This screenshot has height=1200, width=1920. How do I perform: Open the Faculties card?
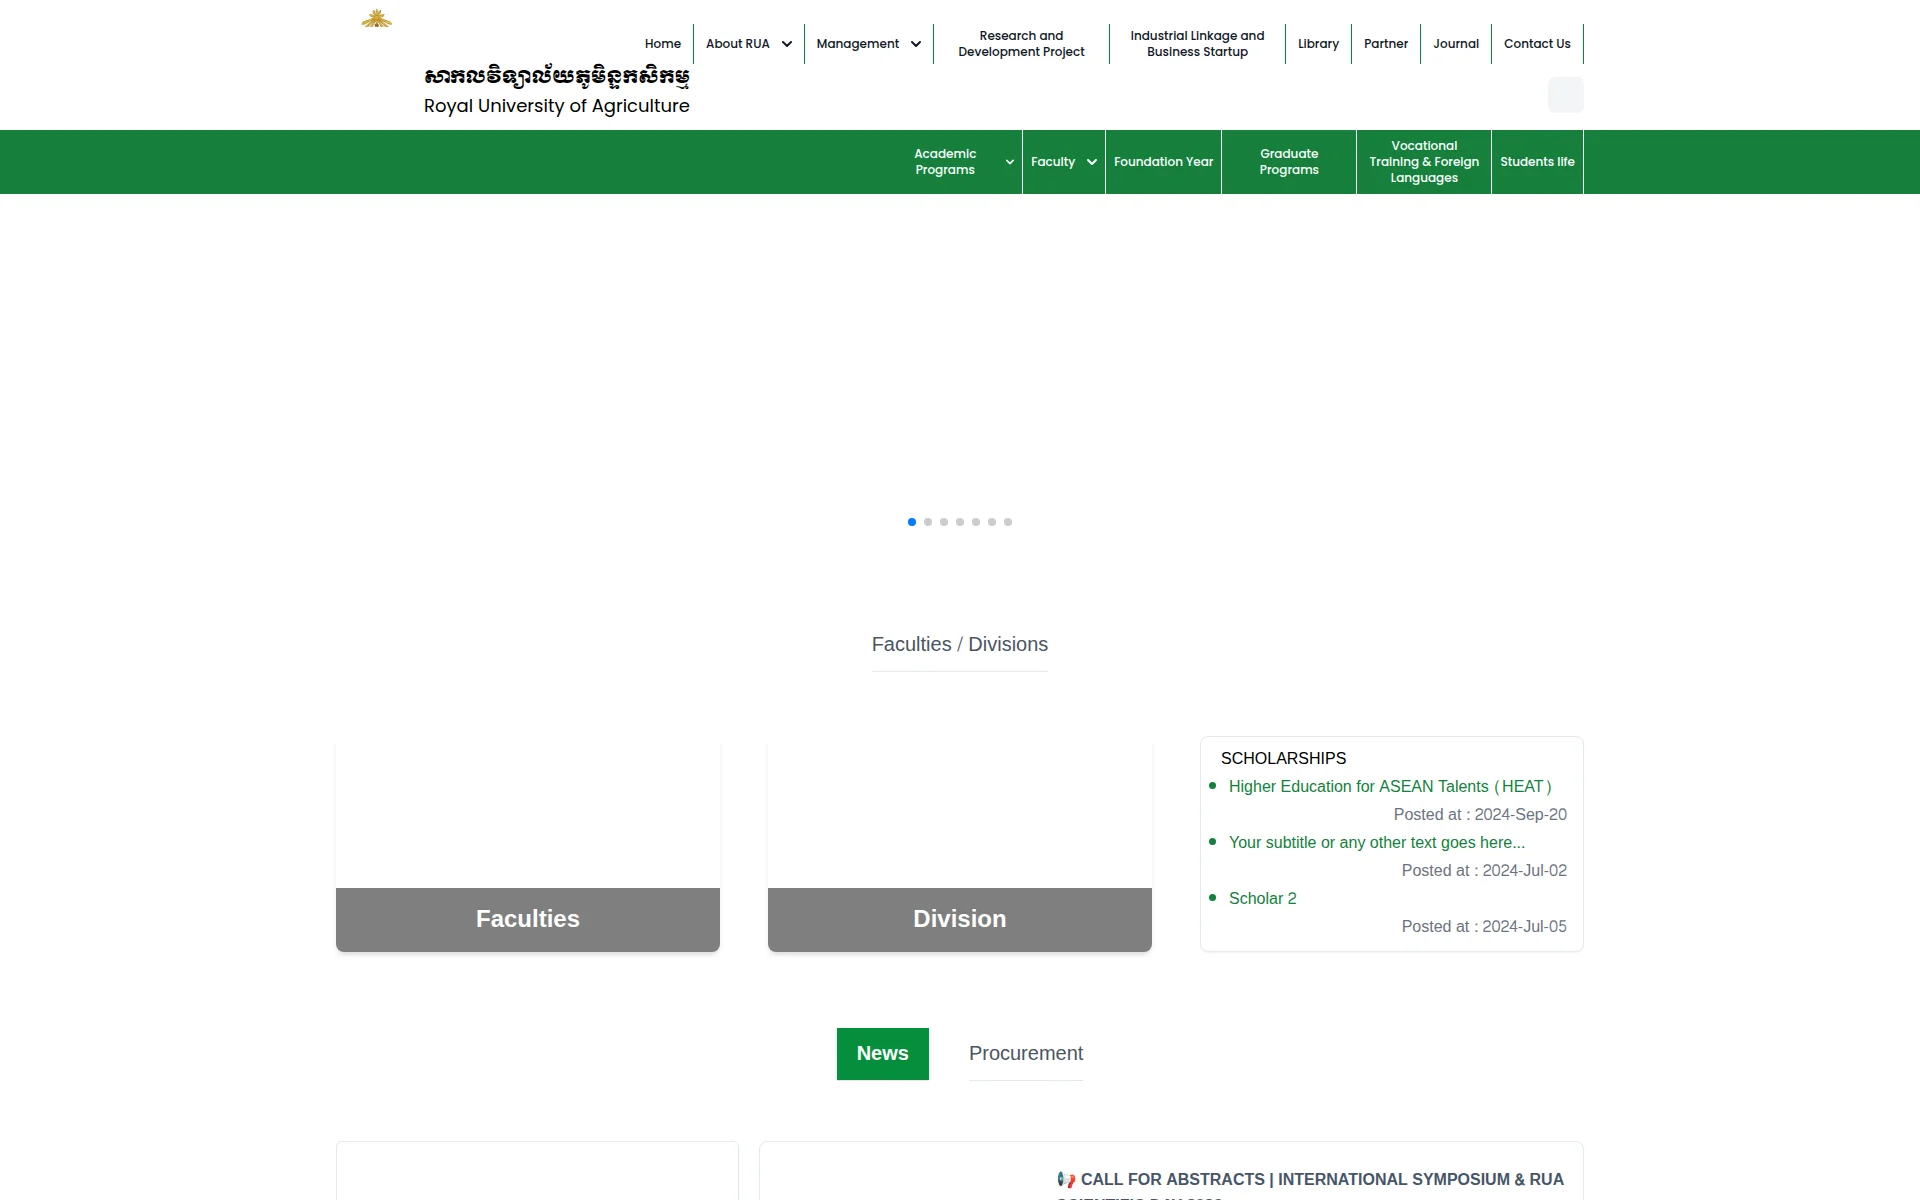point(528,845)
